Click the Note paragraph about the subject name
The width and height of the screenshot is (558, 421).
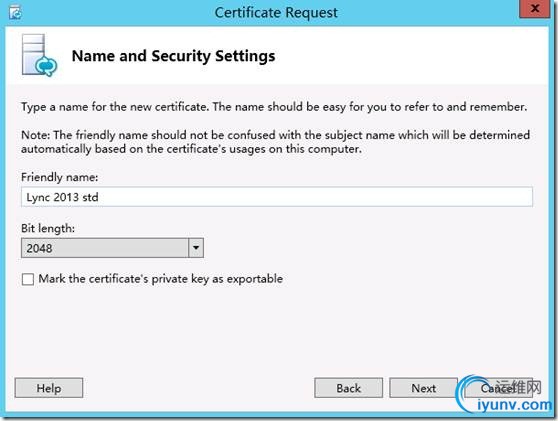coord(275,142)
